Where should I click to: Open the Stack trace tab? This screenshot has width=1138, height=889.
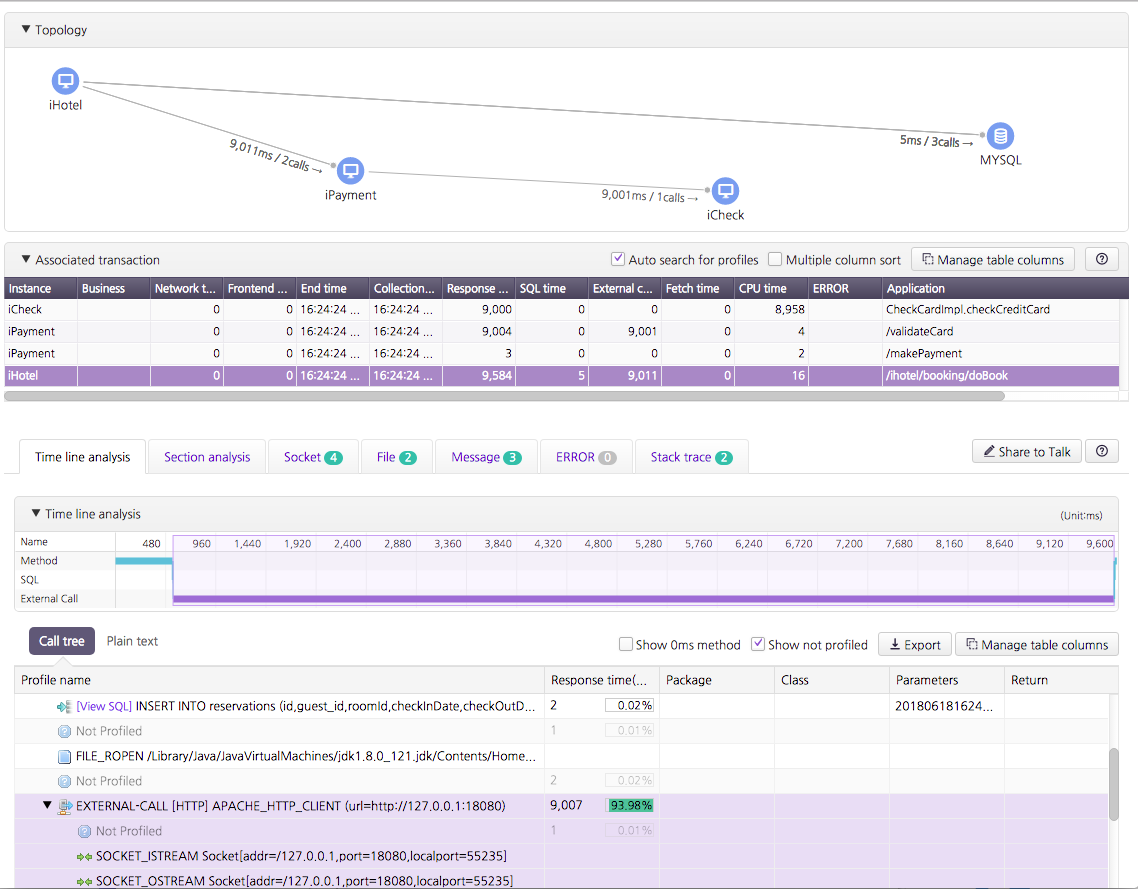(x=691, y=456)
